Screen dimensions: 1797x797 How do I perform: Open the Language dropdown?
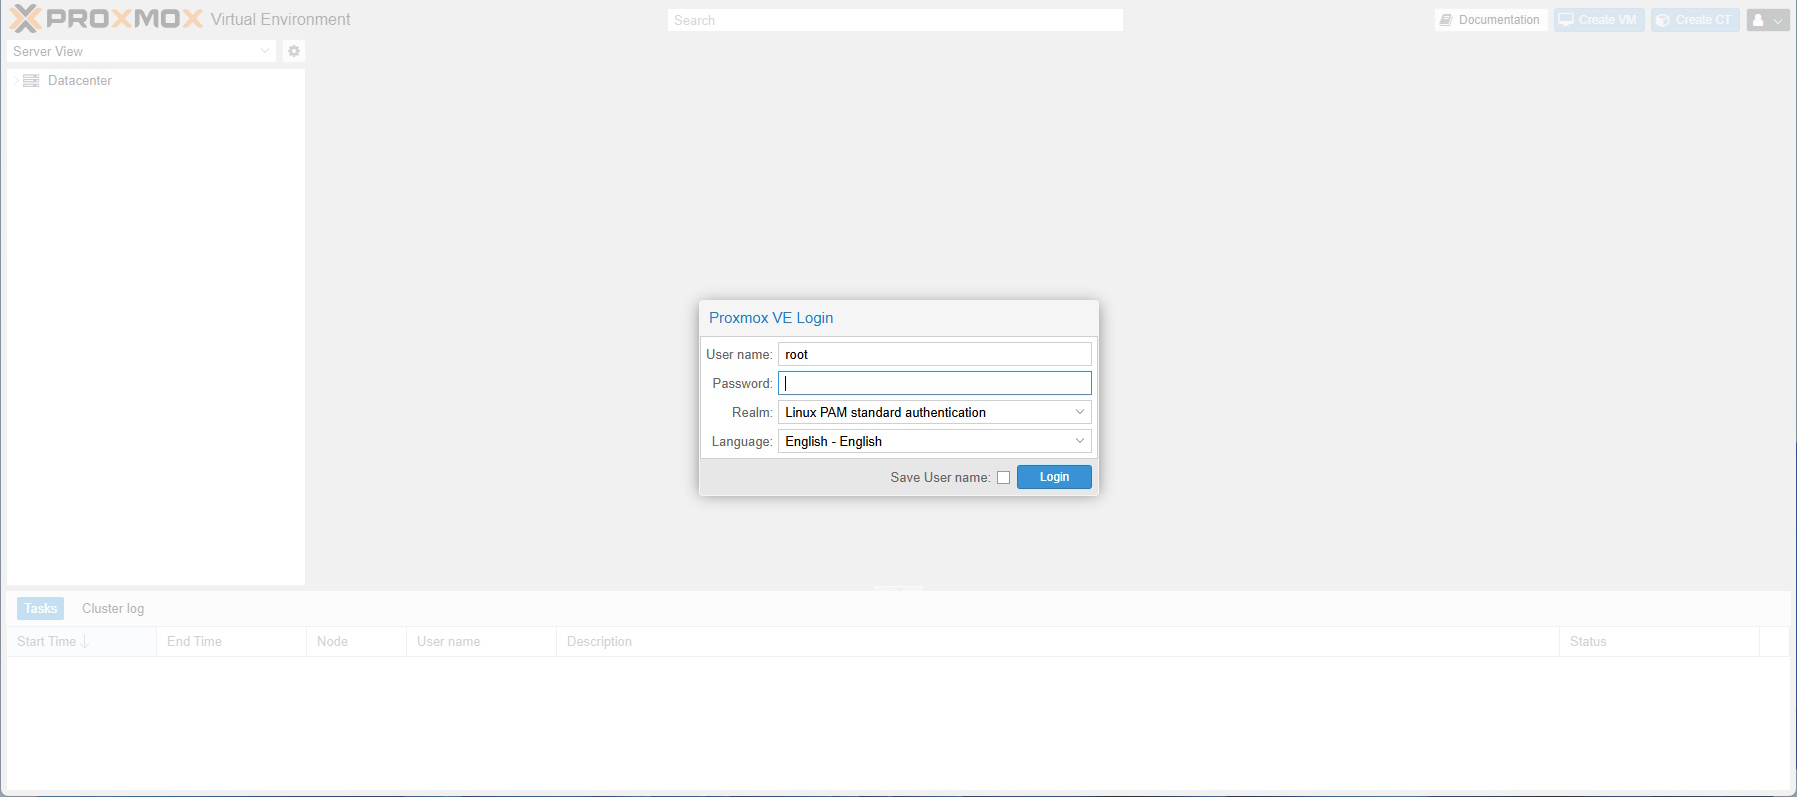[1080, 441]
